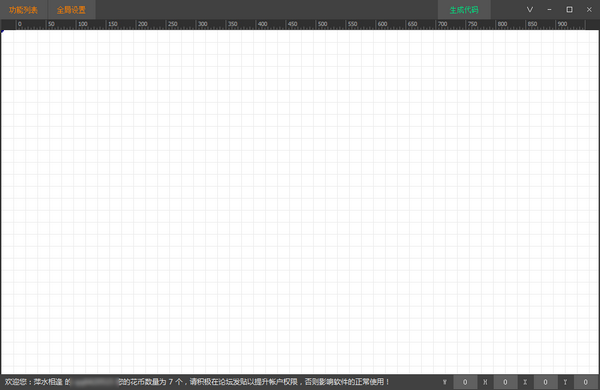Select the X value field in status bar
The height and width of the screenshot is (390, 600).
[545, 382]
